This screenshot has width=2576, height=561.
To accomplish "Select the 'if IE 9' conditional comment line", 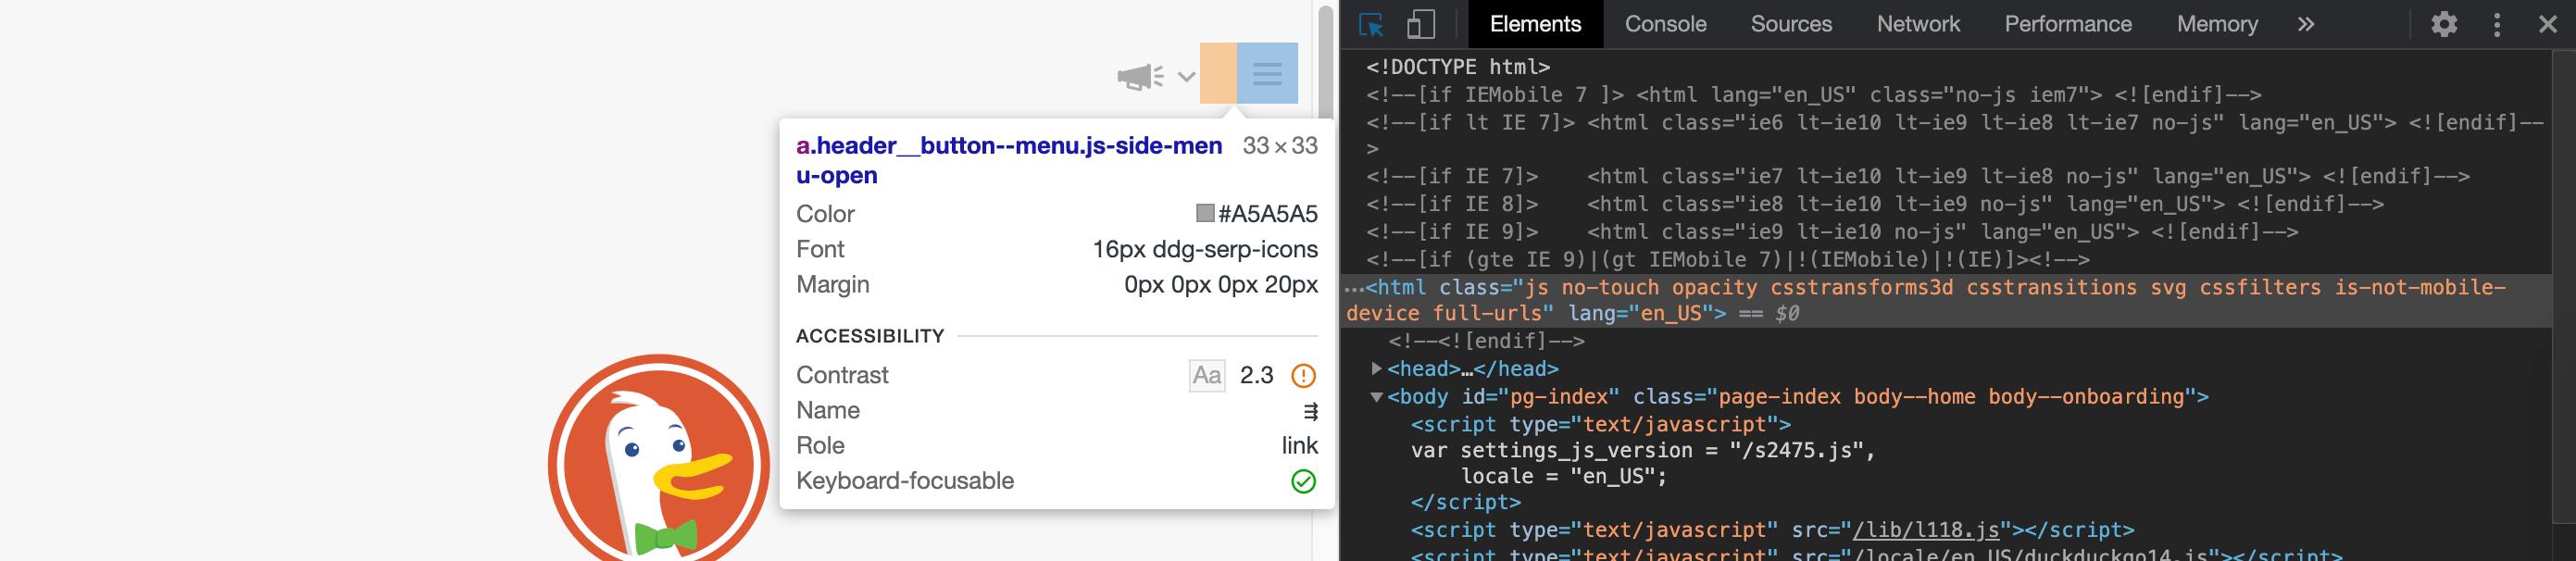I will click(1831, 232).
